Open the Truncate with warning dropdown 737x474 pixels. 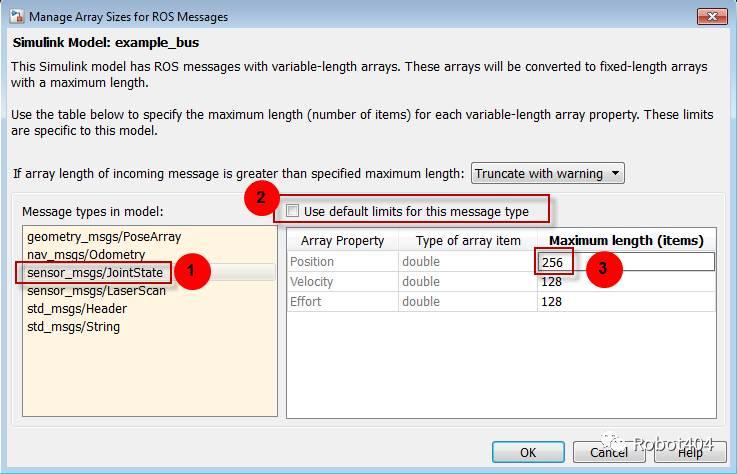[548, 174]
